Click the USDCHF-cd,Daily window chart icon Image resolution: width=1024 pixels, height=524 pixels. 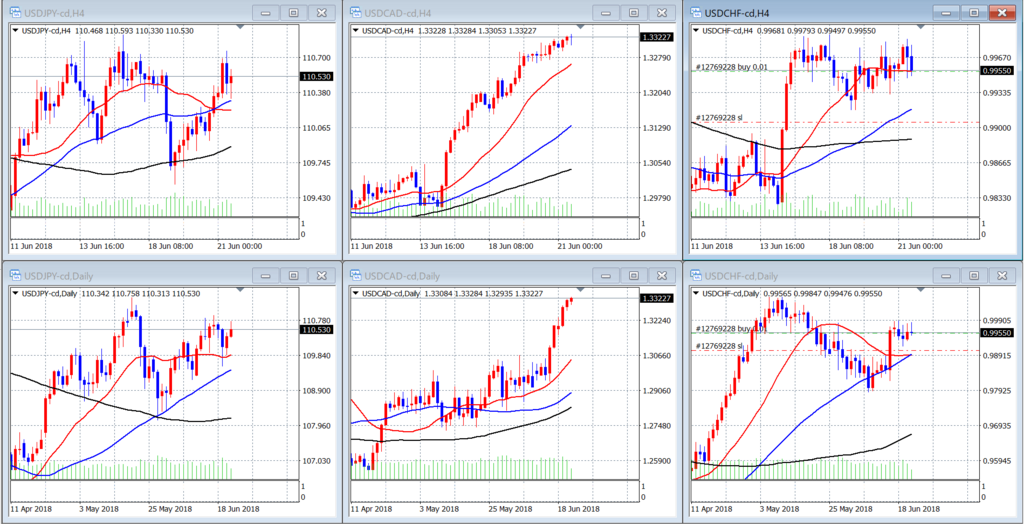click(x=694, y=274)
